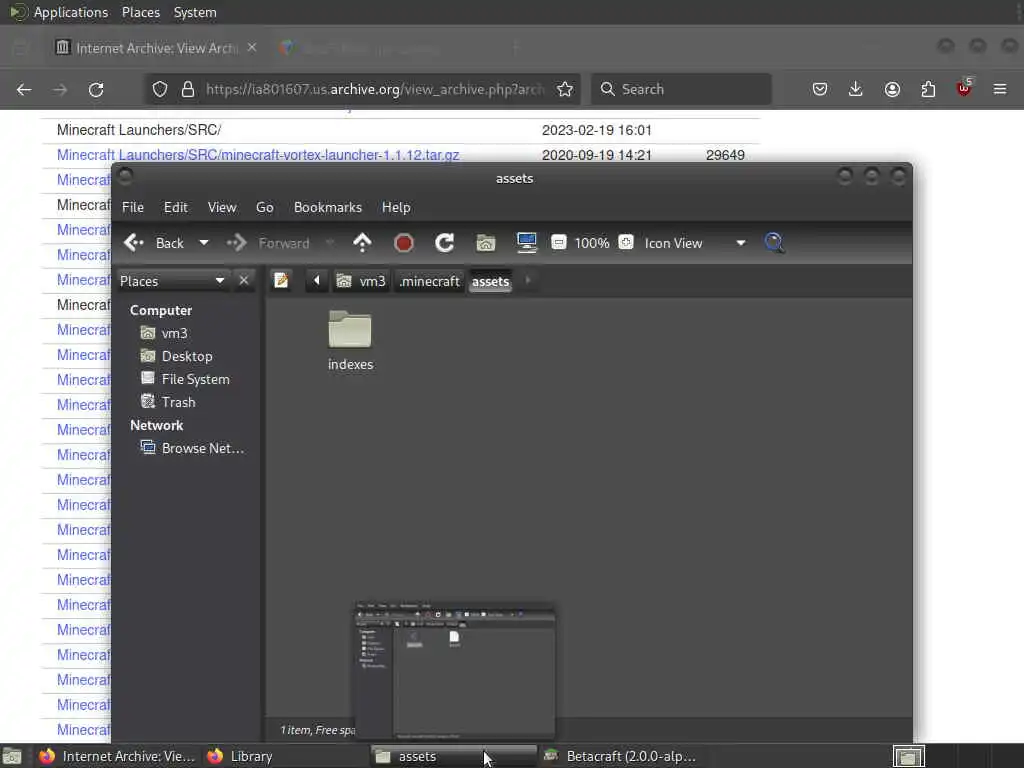Screen dimensions: 1024x768
Task: Open the System menu in the top panel
Action: point(195,12)
